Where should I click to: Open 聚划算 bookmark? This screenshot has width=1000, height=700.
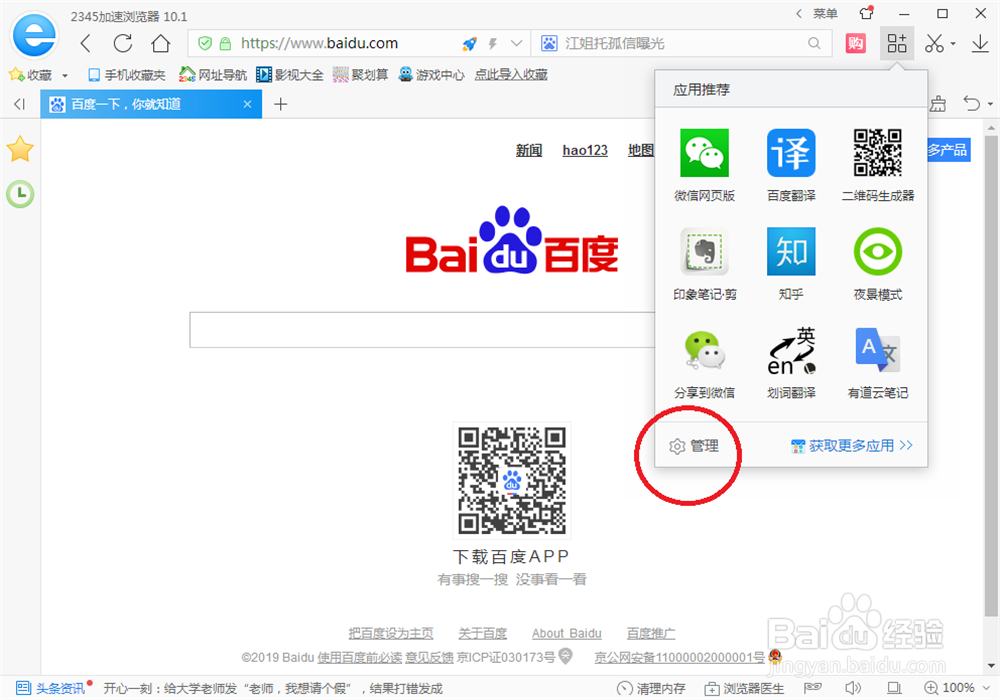coord(360,75)
